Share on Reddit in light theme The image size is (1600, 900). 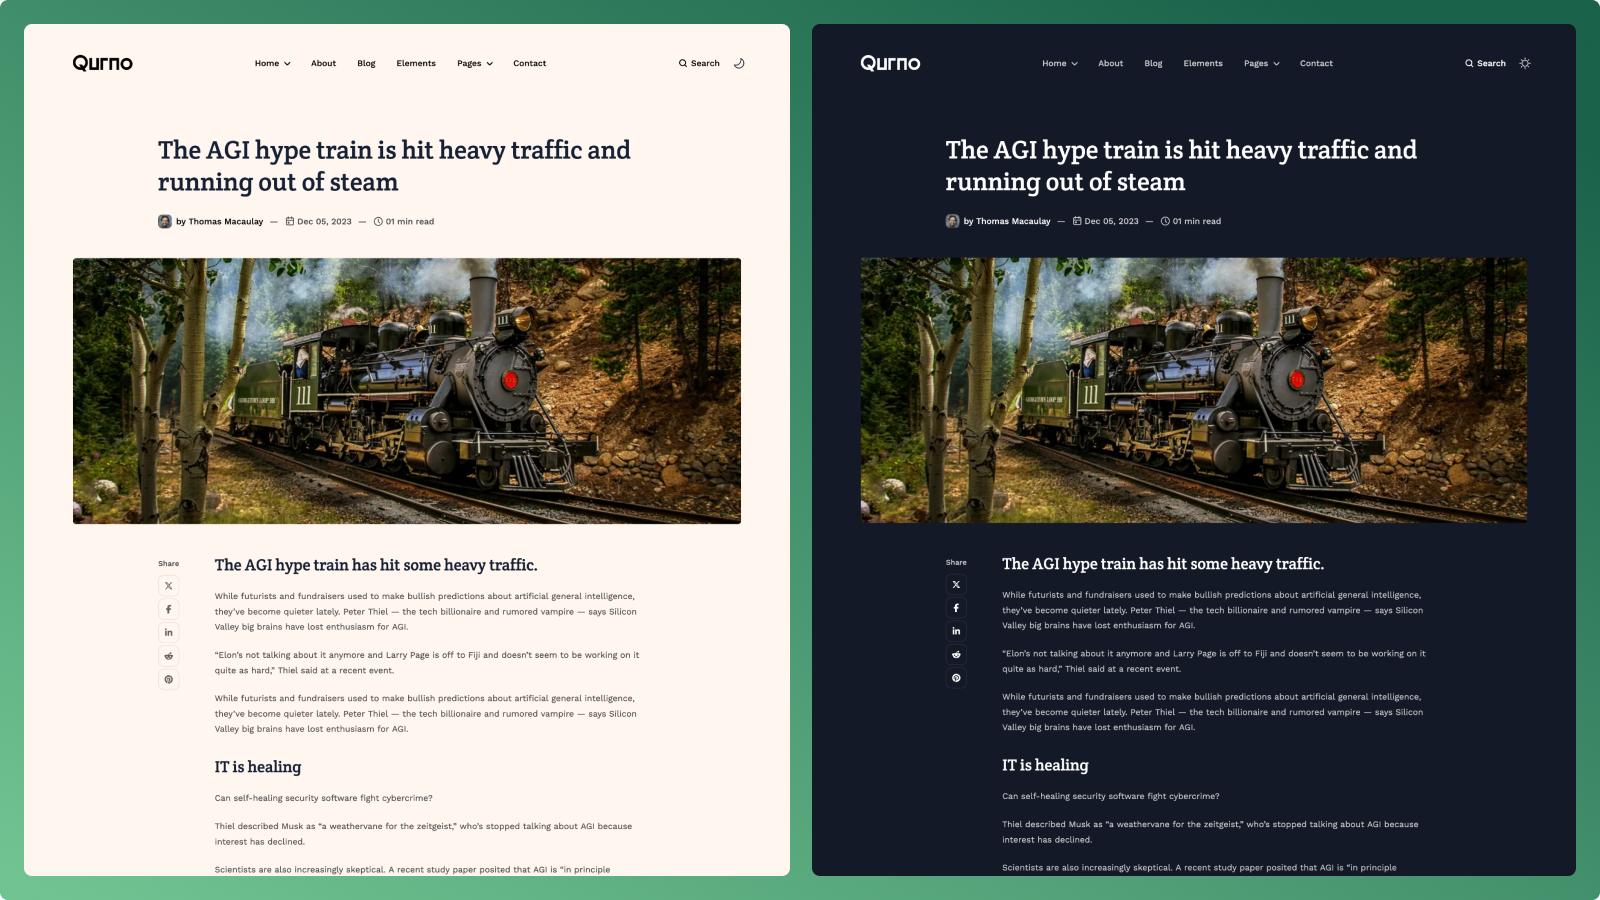pos(168,656)
